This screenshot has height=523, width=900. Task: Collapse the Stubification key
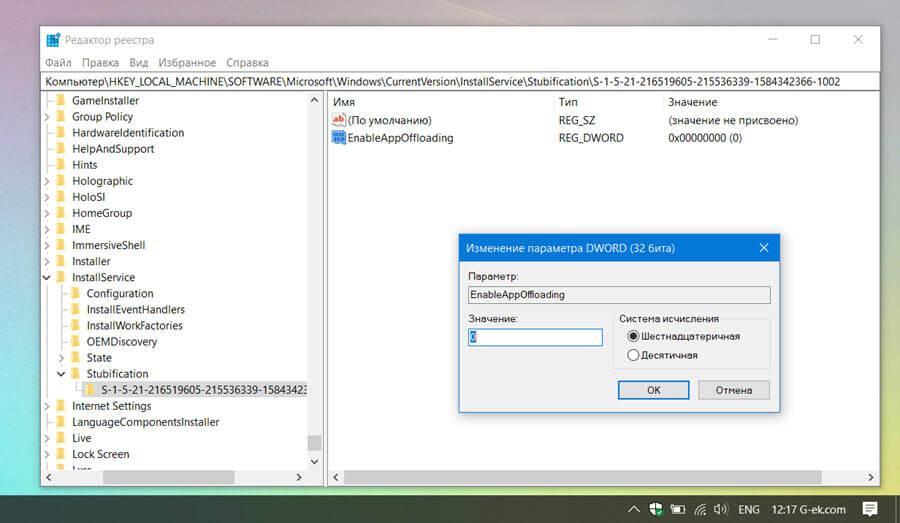61,374
